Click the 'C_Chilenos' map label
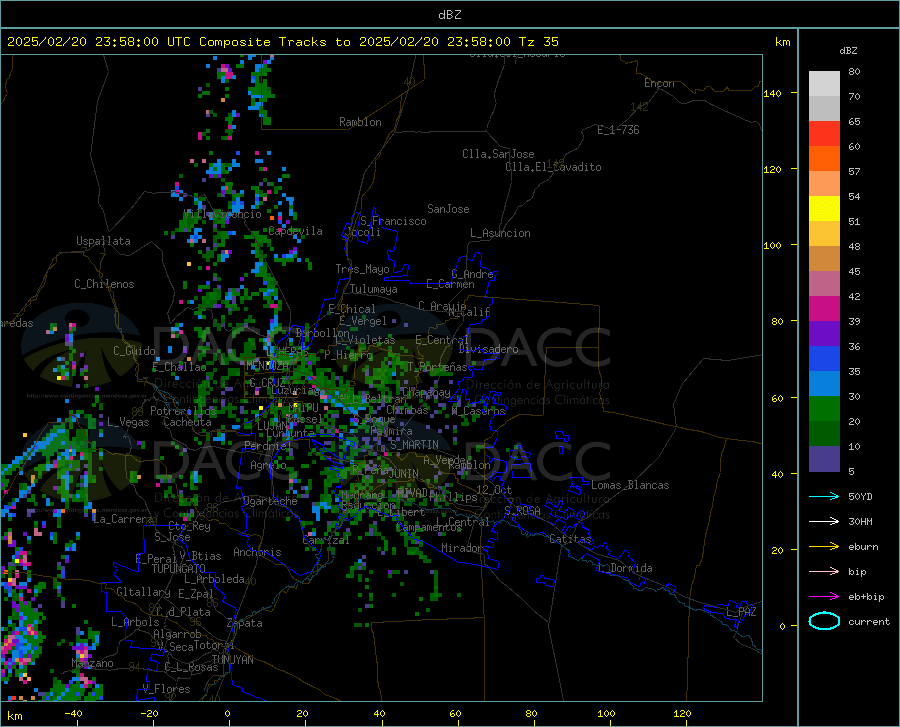Image resolution: width=900 pixels, height=727 pixels. pos(104,284)
